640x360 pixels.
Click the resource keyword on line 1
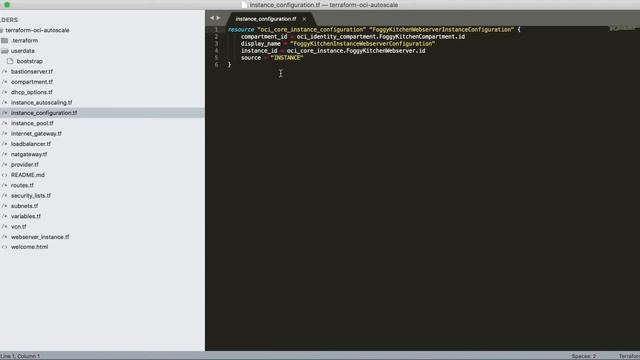[241, 29]
